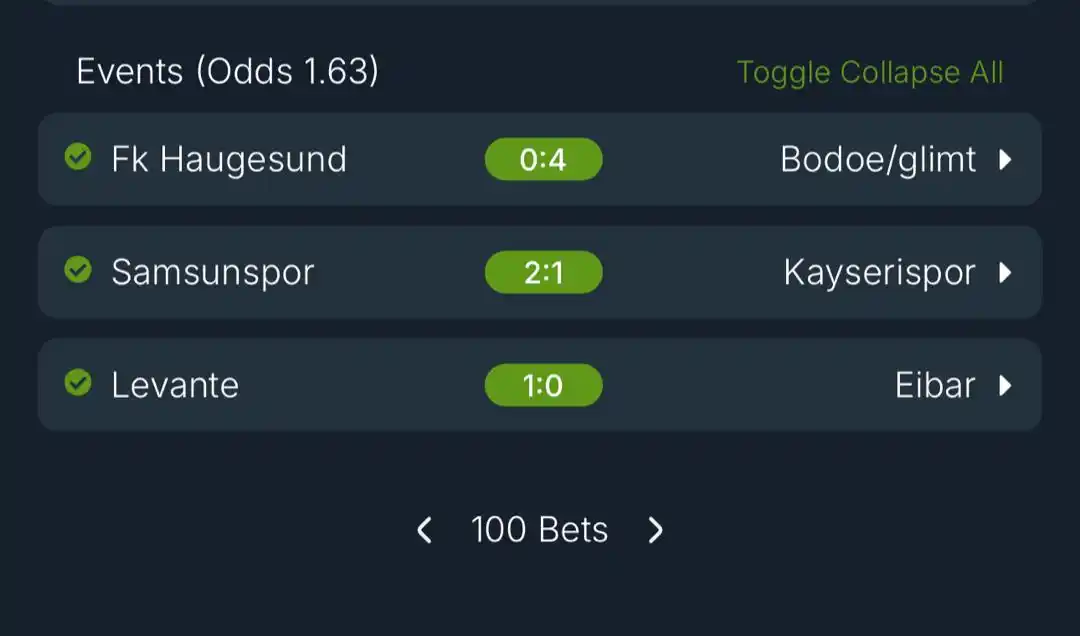This screenshot has height=636, width=1080.
Task: Select the Samsunspor team name
Action: tap(213, 272)
